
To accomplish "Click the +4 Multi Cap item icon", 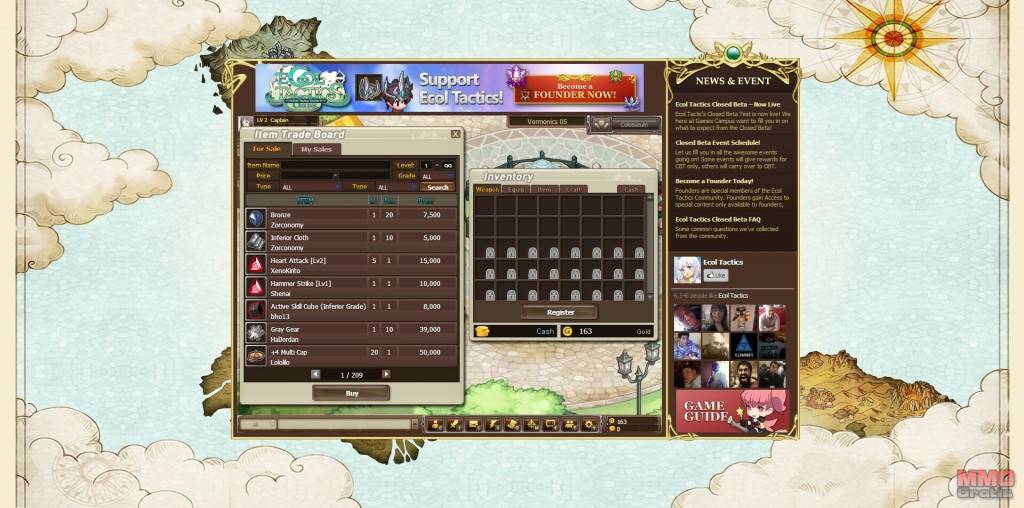I will 256,356.
